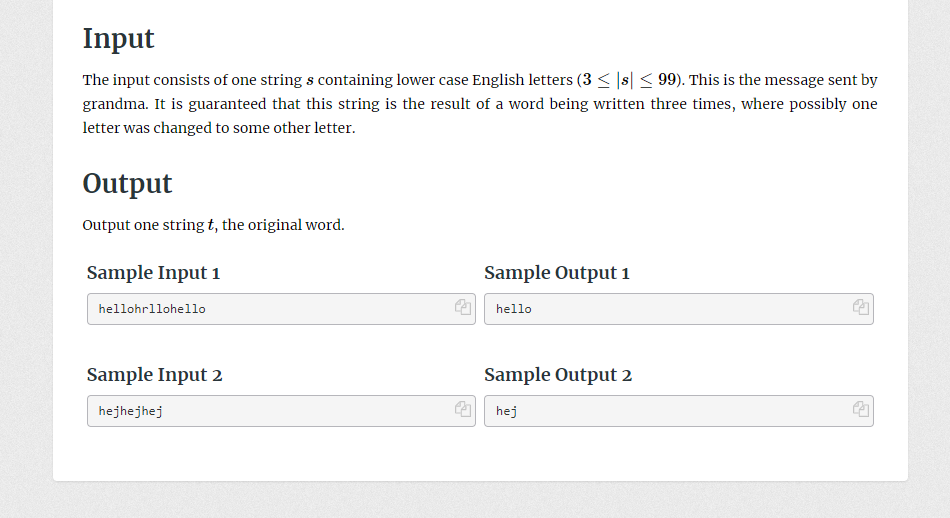This screenshot has width=950, height=518.
Task: Click the italic variable t in Output text
Action: pyautogui.click(x=211, y=225)
